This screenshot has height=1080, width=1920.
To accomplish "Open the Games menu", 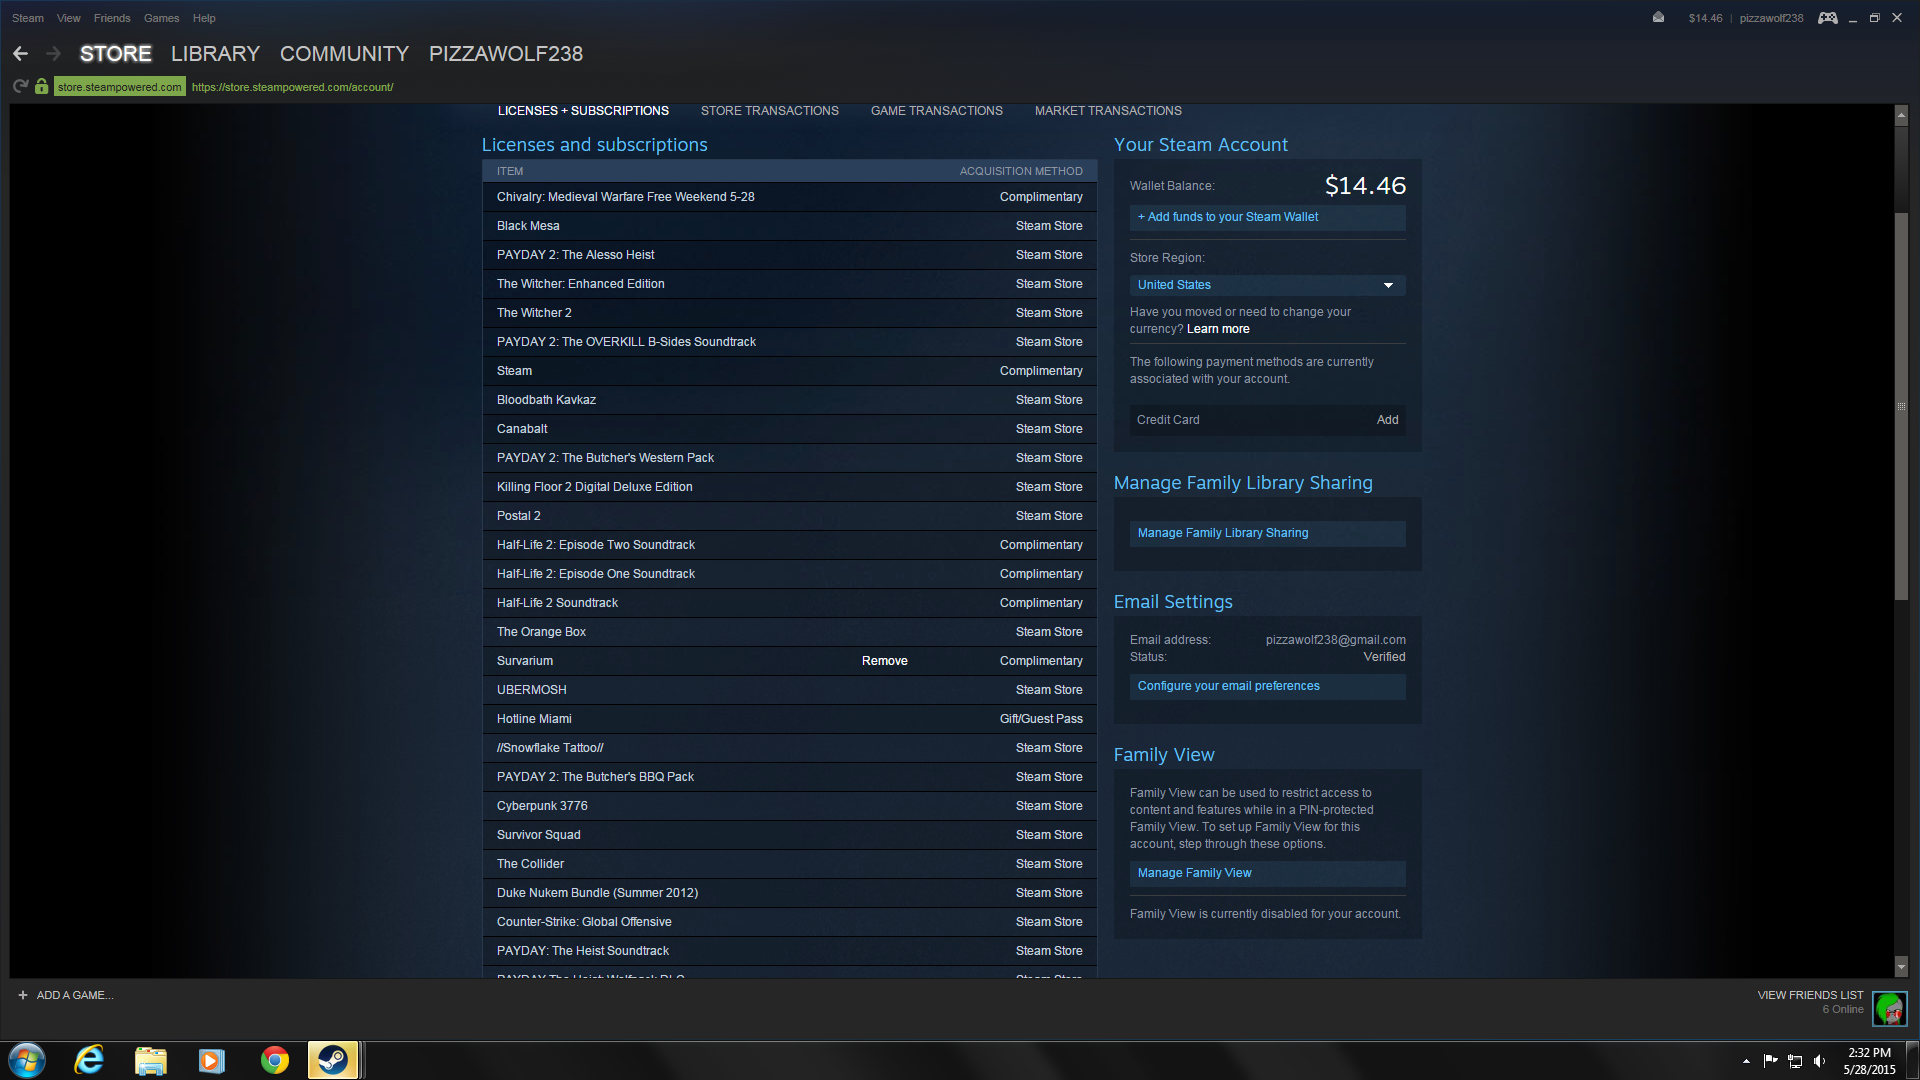I will click(161, 18).
